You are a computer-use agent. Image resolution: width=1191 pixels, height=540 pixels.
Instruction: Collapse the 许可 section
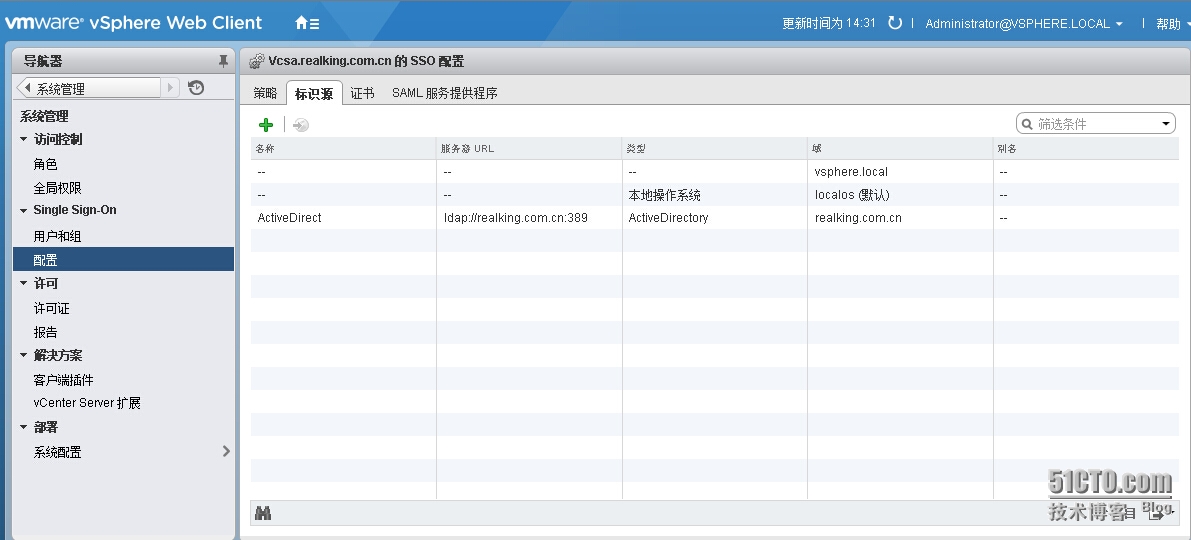pyautogui.click(x=24, y=283)
